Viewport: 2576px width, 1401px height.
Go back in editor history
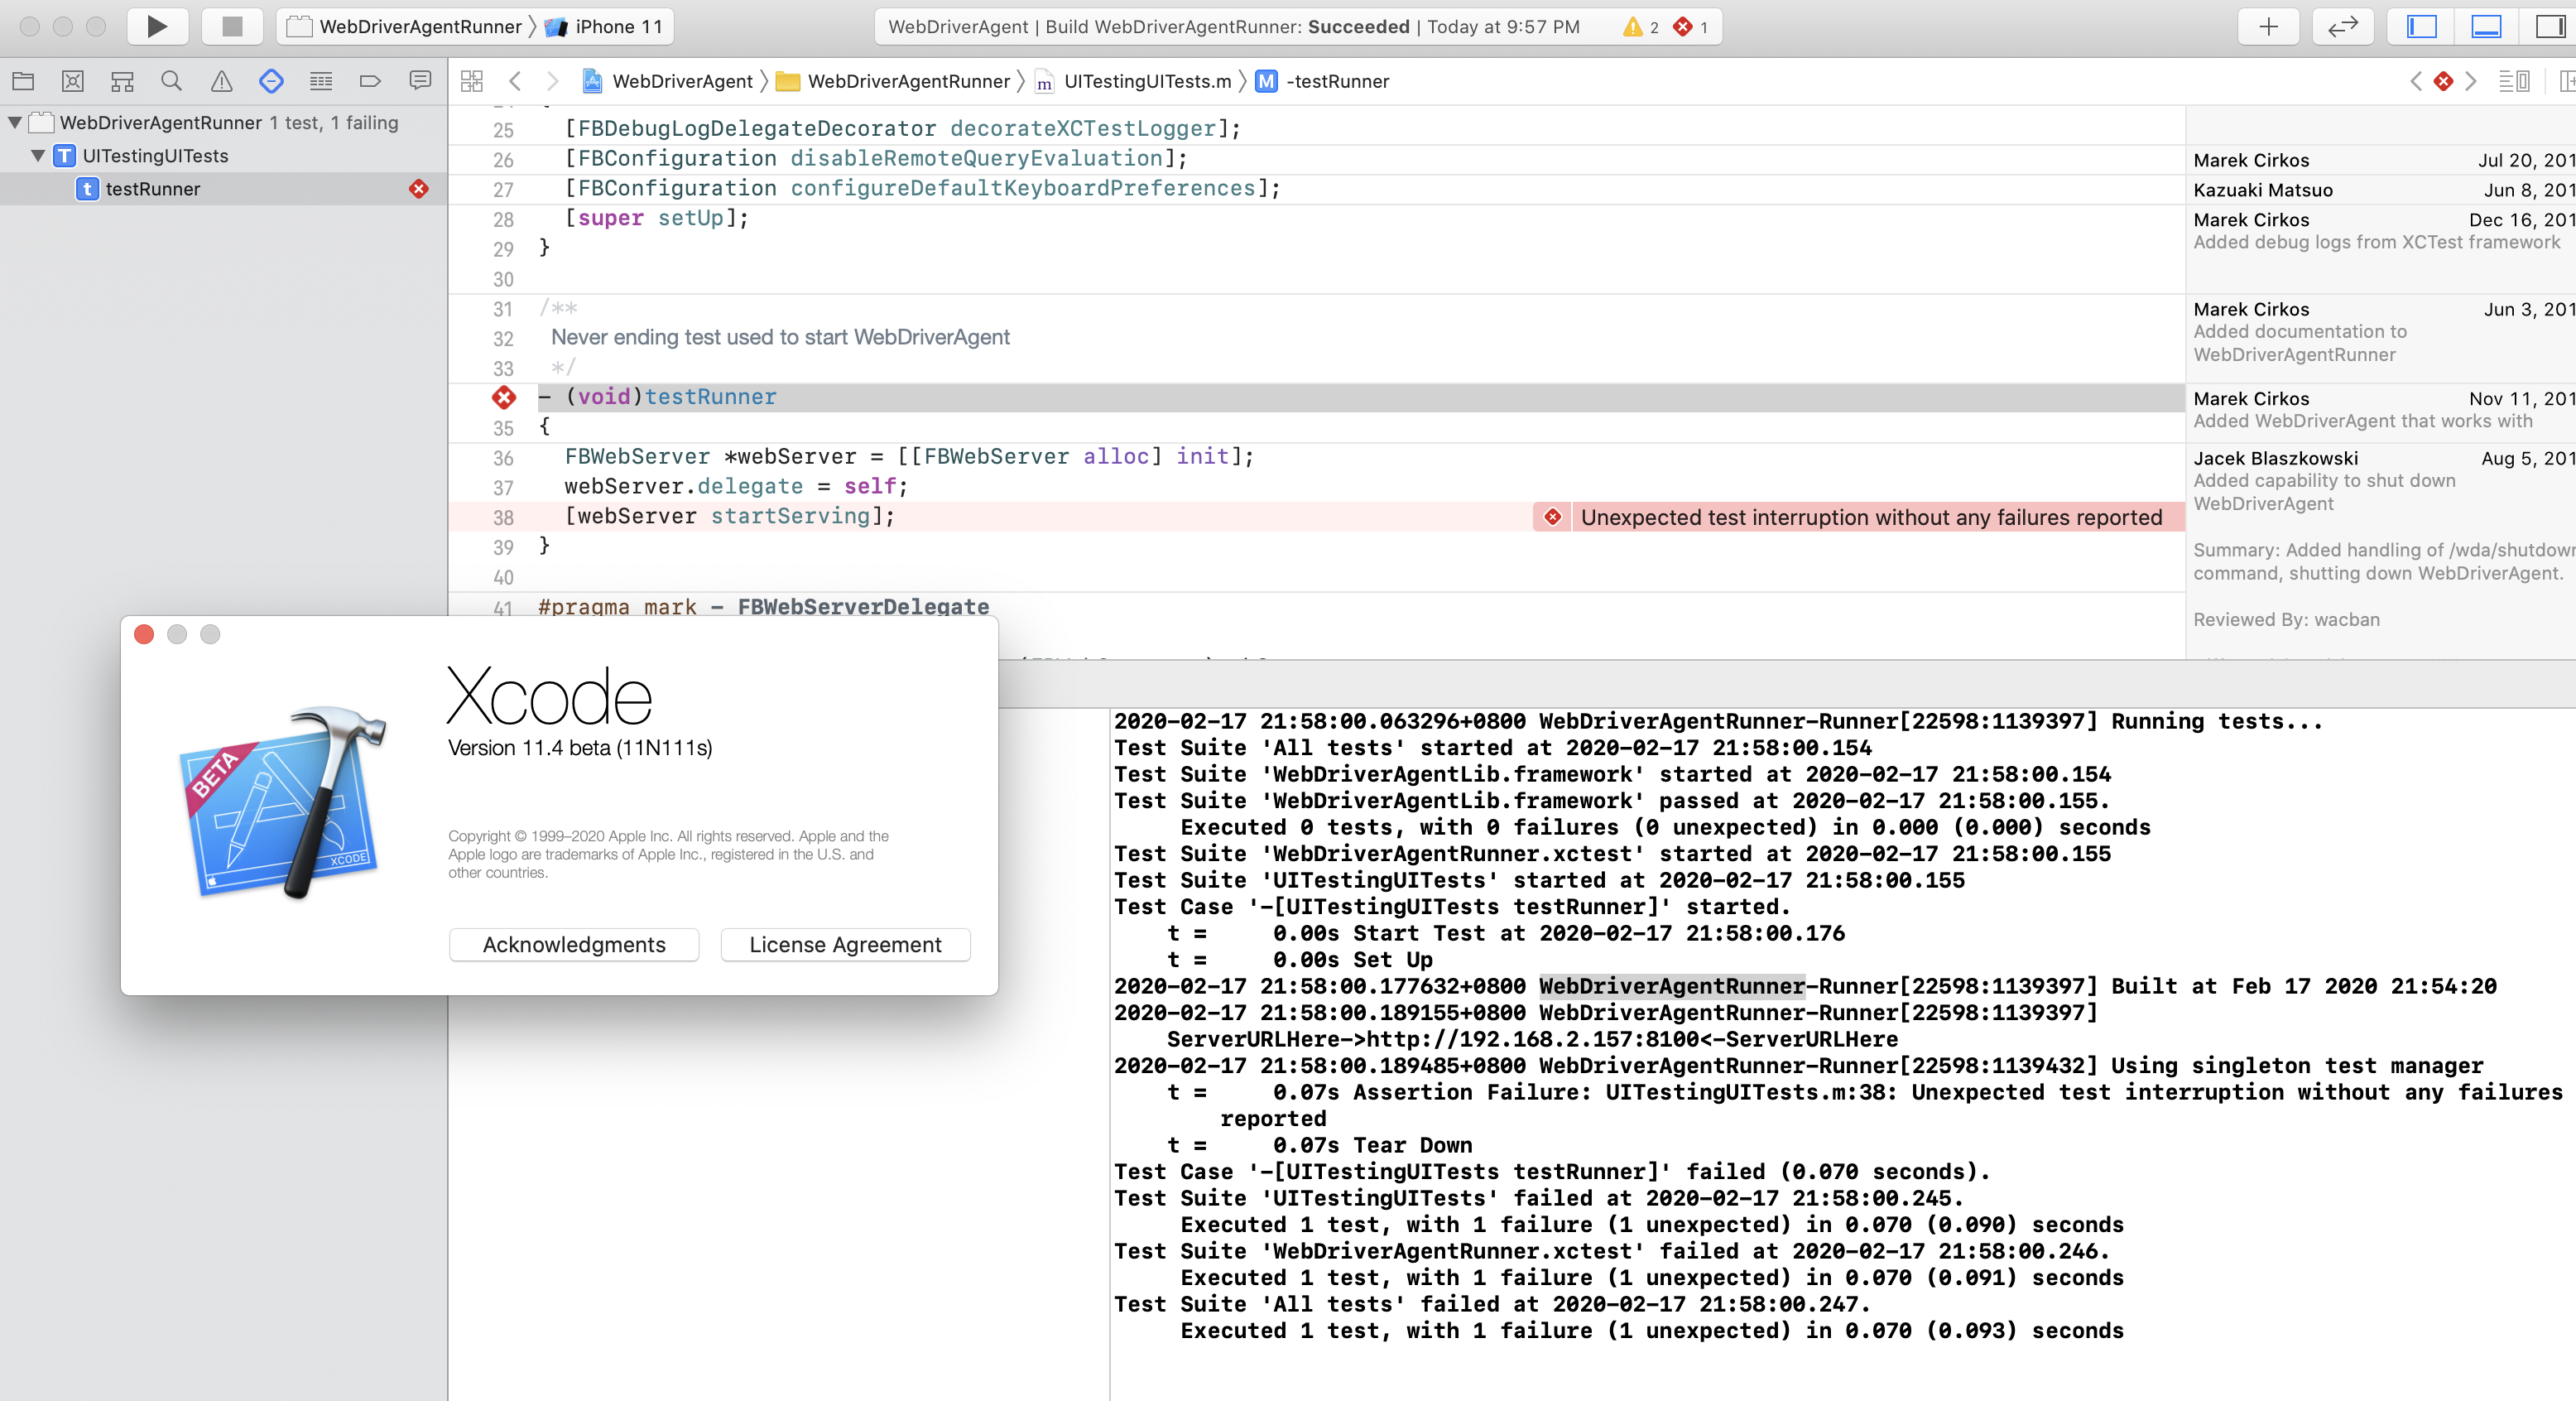tap(515, 81)
